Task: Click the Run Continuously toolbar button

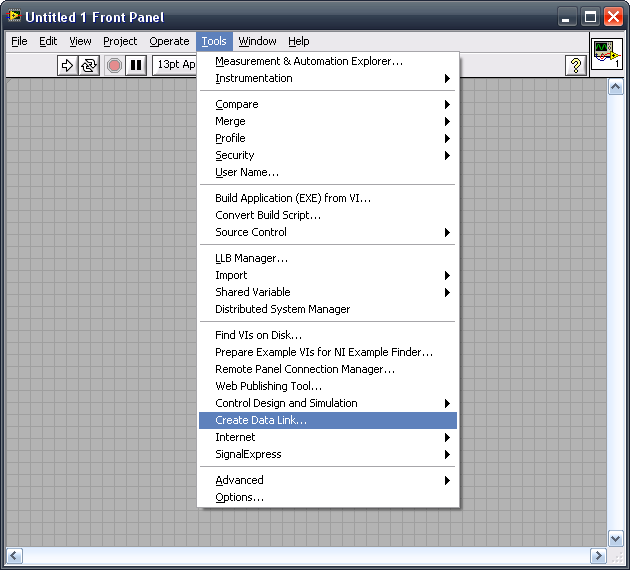Action: pos(89,65)
